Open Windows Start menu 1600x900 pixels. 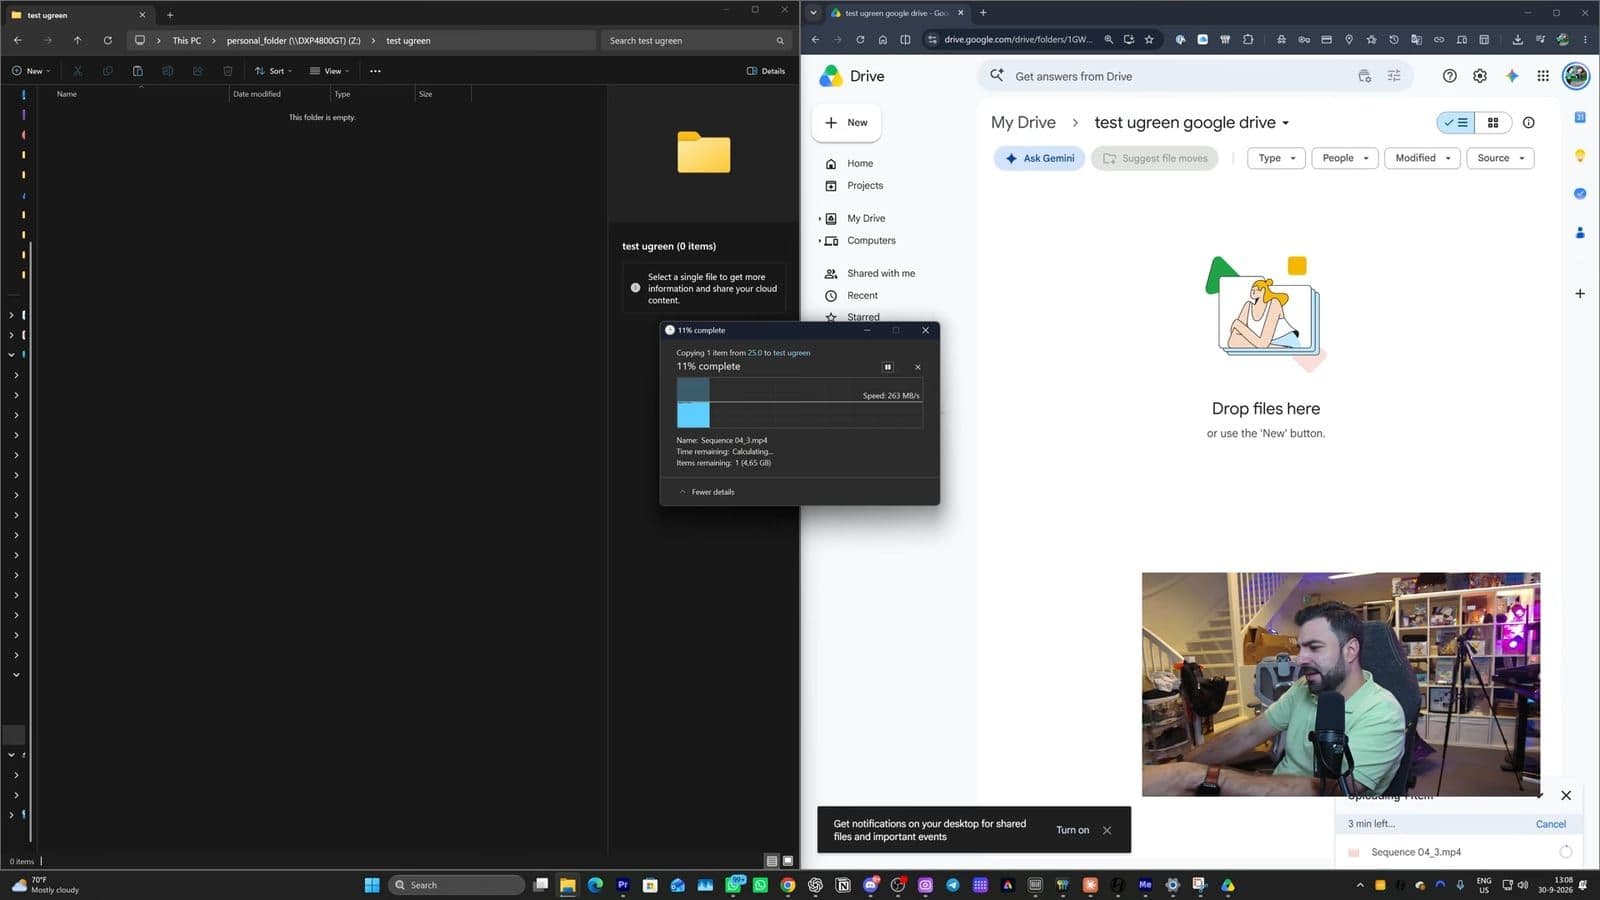tap(372, 885)
